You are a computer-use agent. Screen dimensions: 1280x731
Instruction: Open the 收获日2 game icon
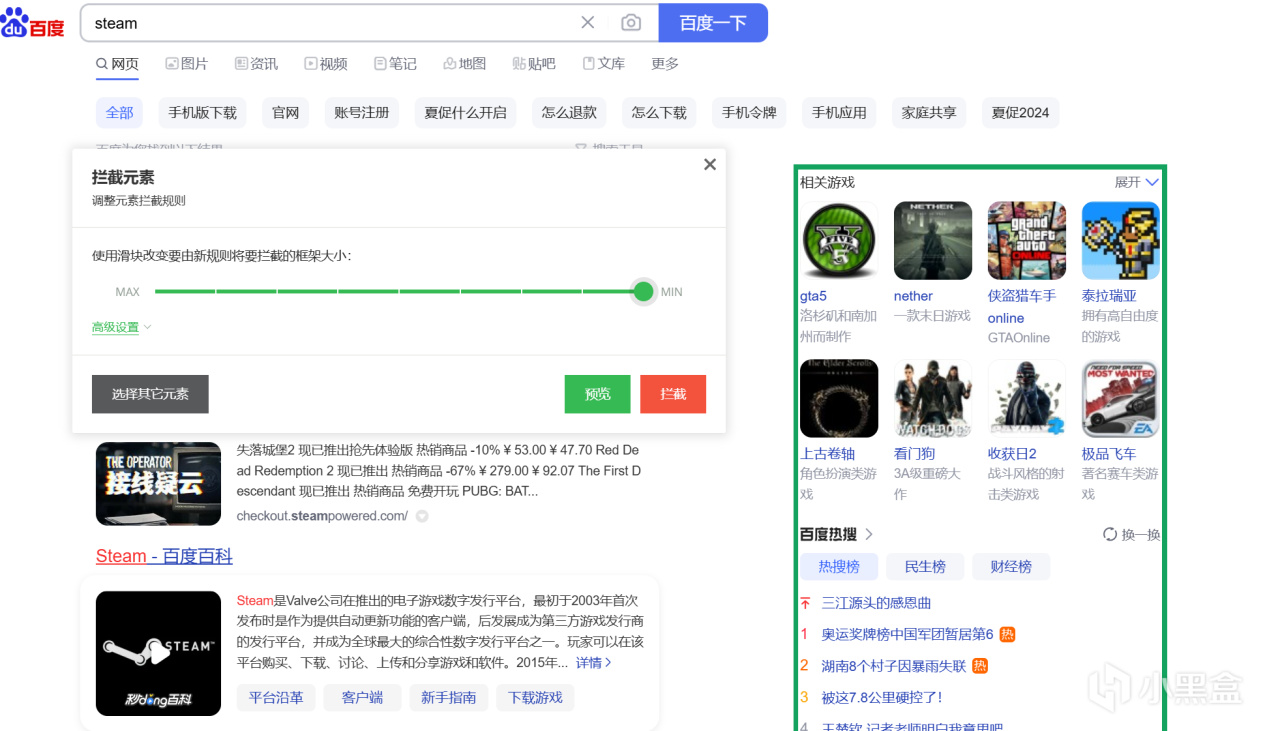point(1027,399)
